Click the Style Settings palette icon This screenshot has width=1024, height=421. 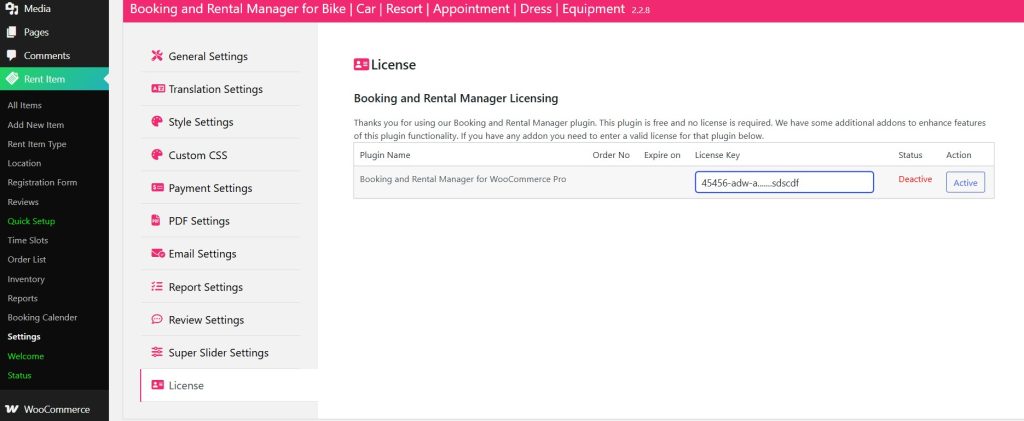157,122
